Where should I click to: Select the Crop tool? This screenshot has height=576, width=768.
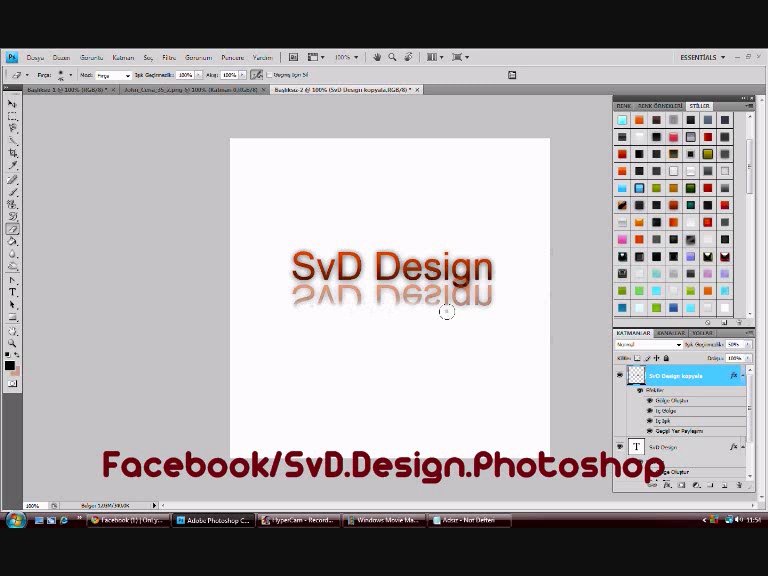coord(12,153)
